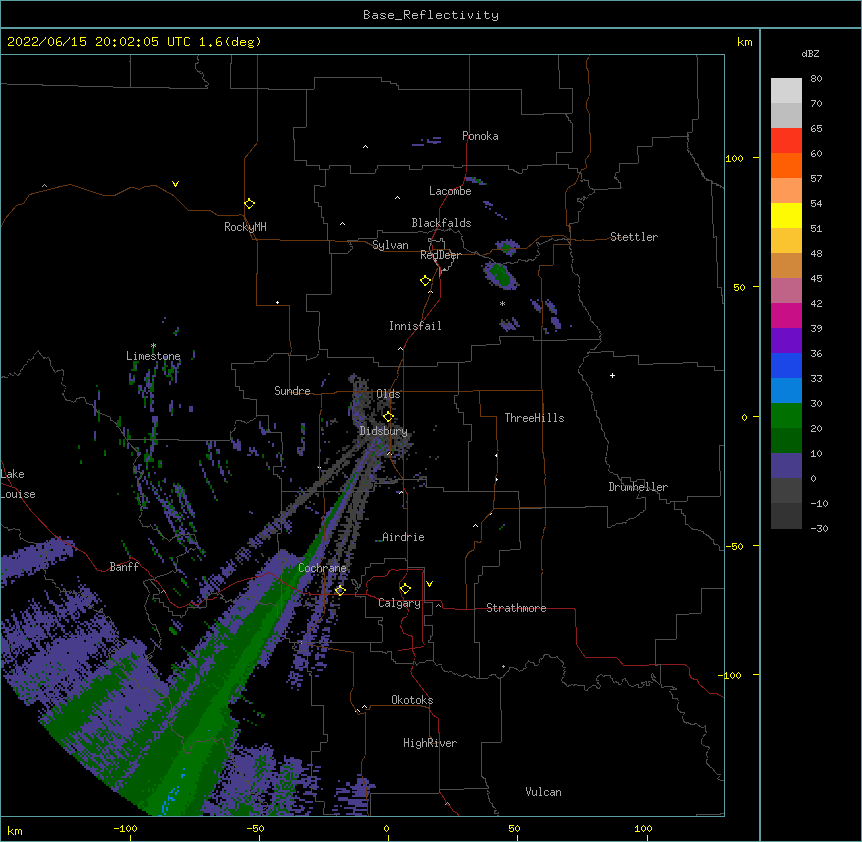Select the yellow diamond marker beside Olds
862x842 pixels.
click(388, 417)
